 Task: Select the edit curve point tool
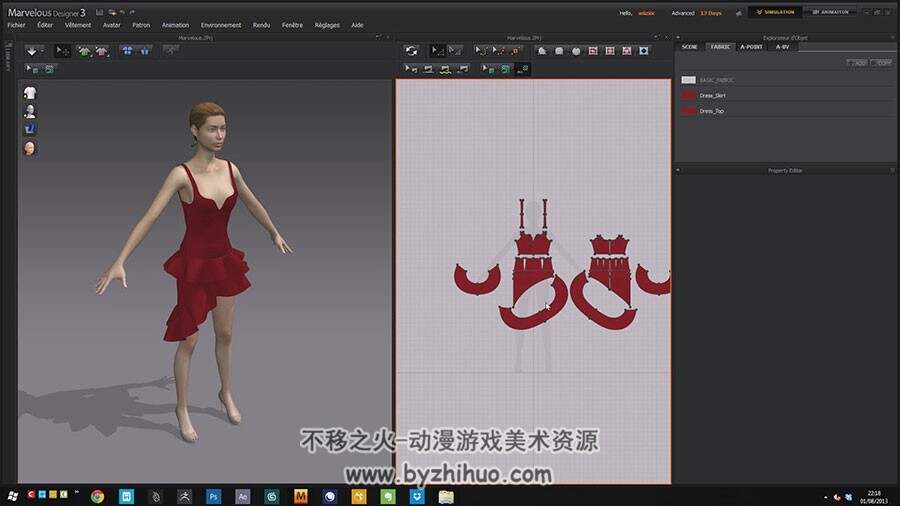click(498, 51)
